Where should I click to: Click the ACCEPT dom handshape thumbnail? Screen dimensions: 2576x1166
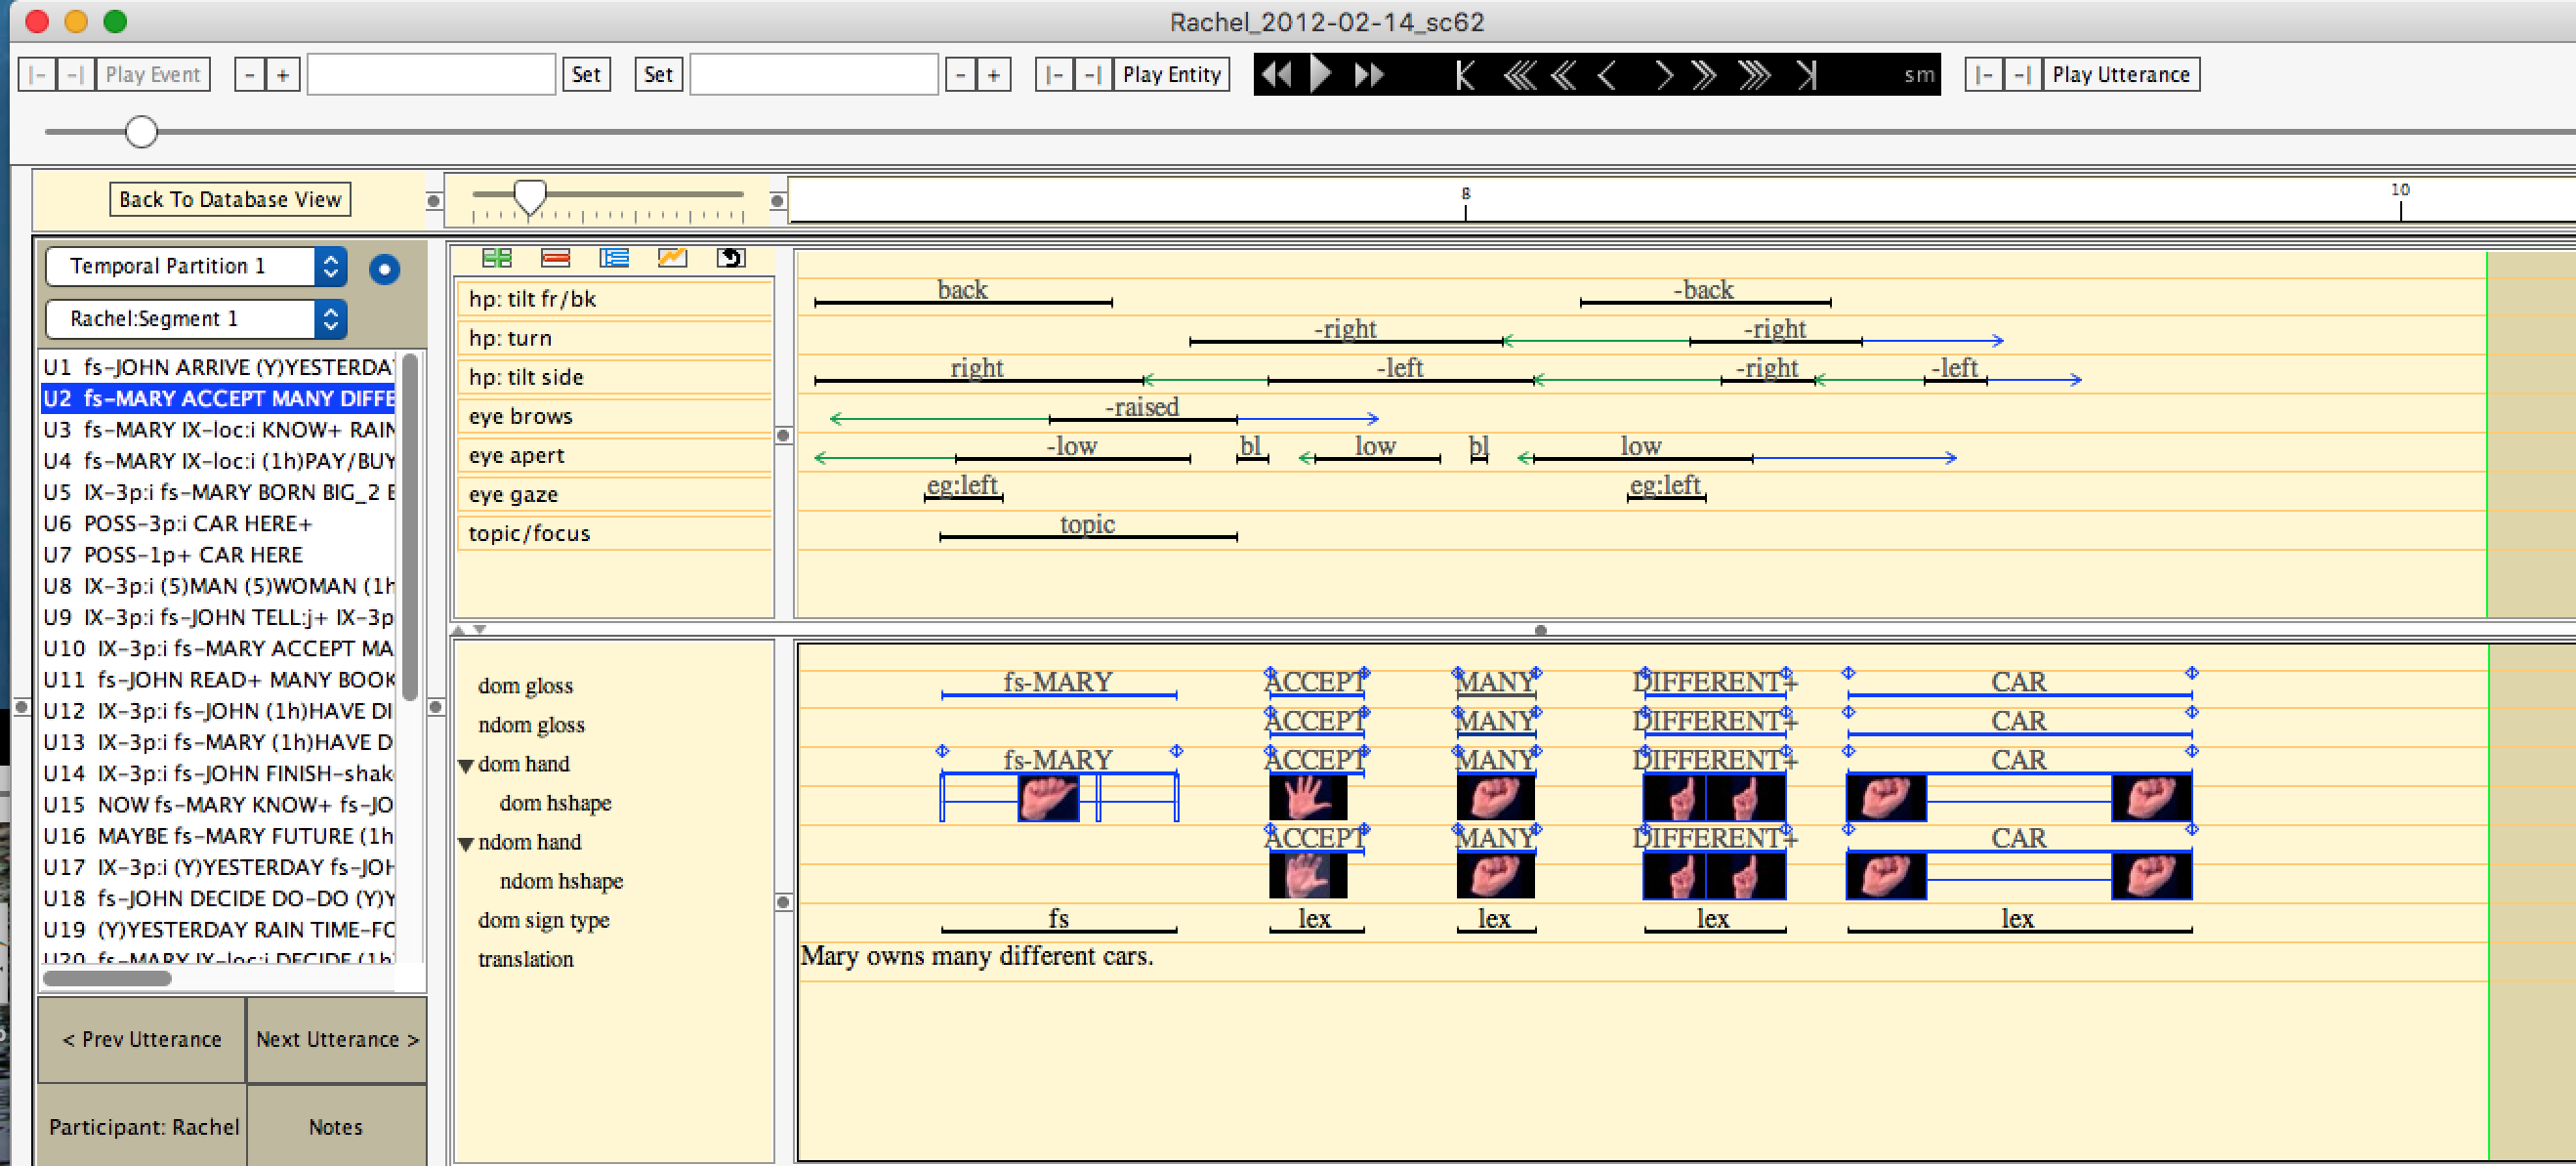point(1307,798)
